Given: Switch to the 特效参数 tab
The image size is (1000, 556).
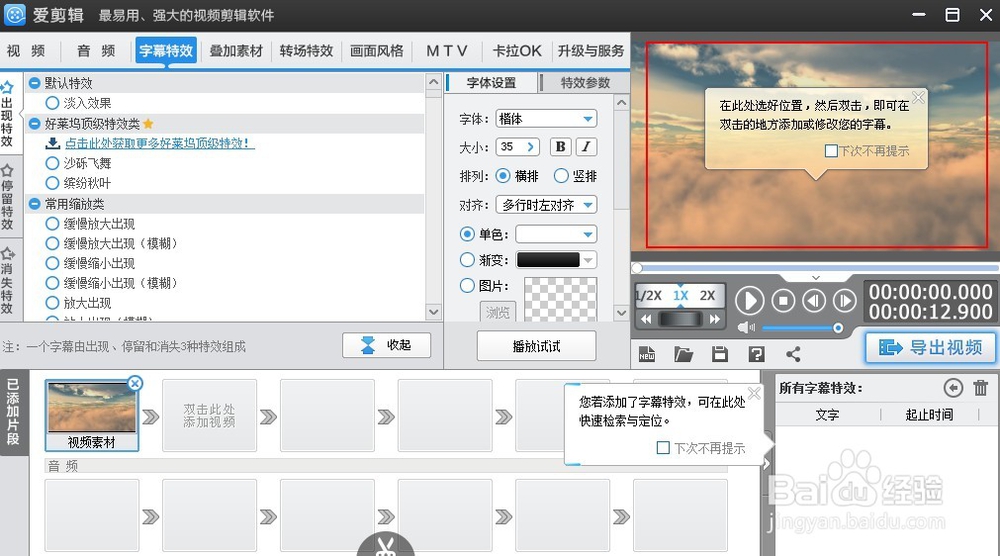Looking at the screenshot, I should (x=585, y=83).
